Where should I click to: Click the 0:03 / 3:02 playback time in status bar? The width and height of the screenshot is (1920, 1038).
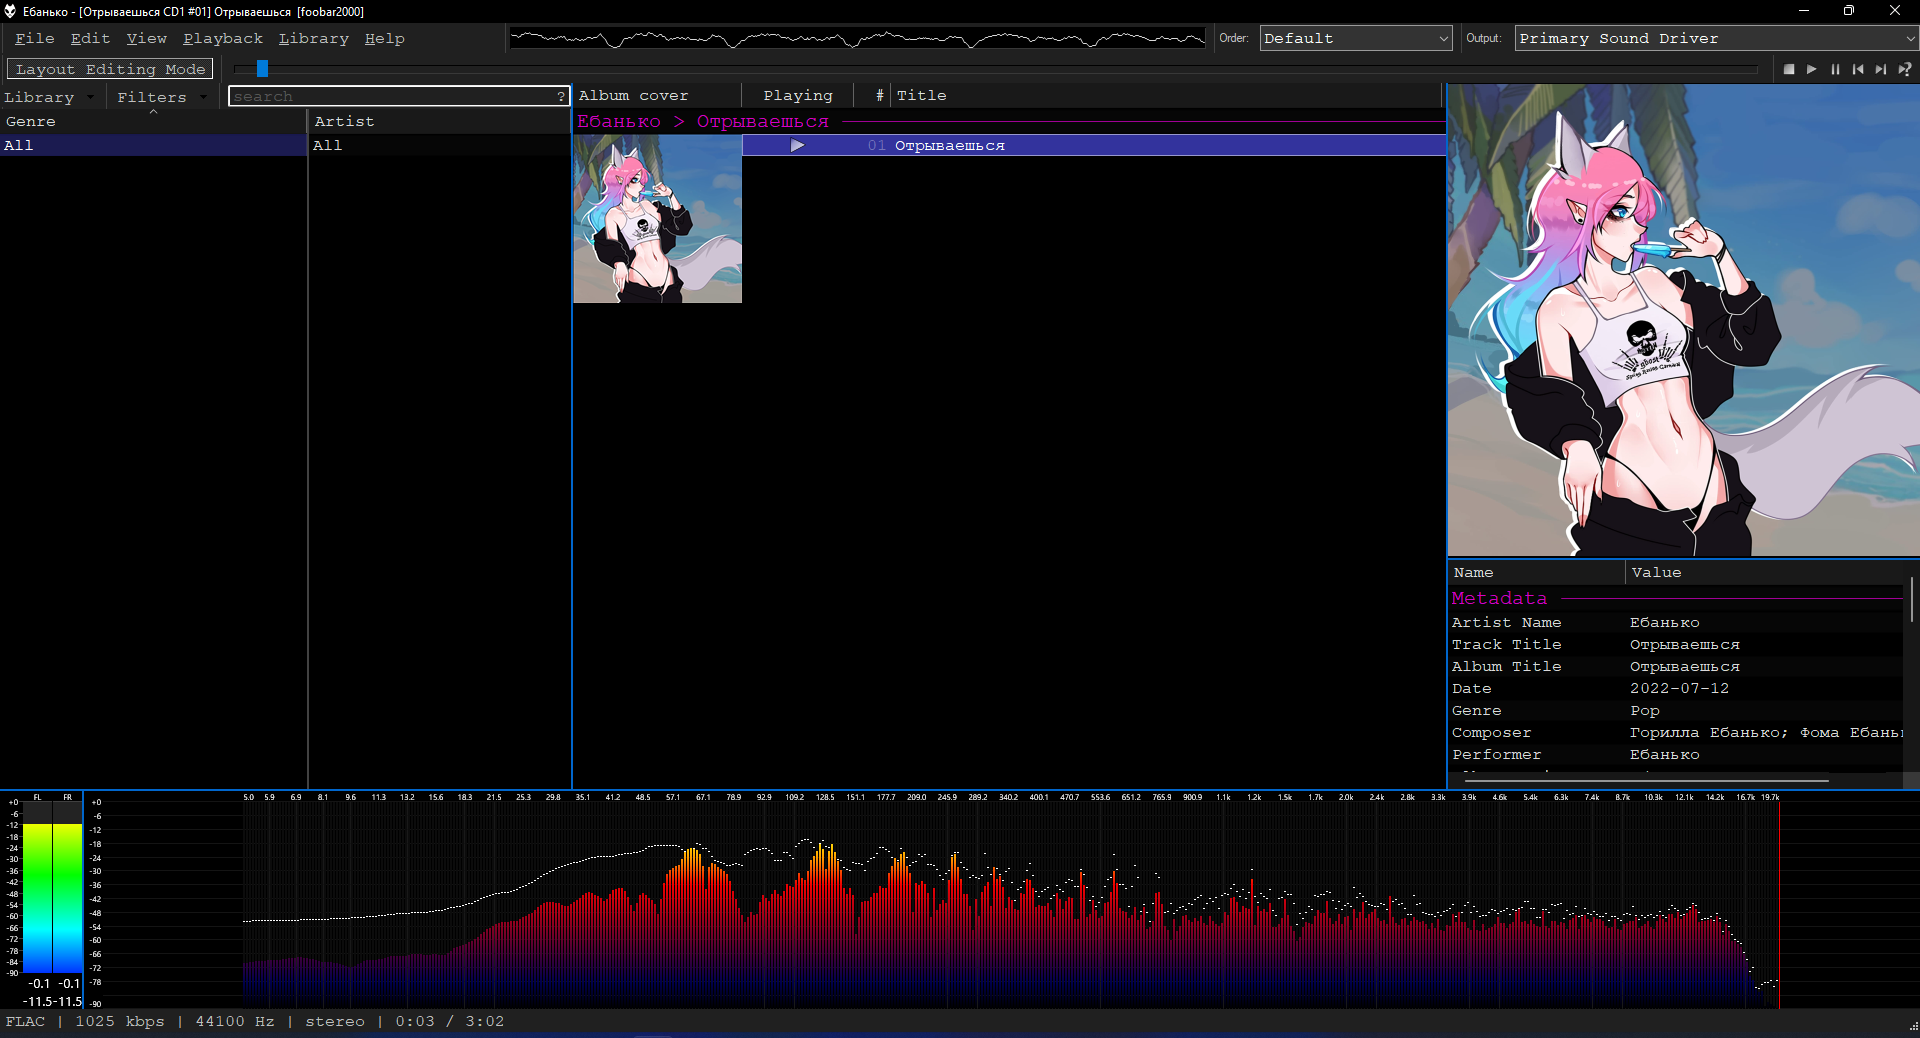[x=450, y=1022]
